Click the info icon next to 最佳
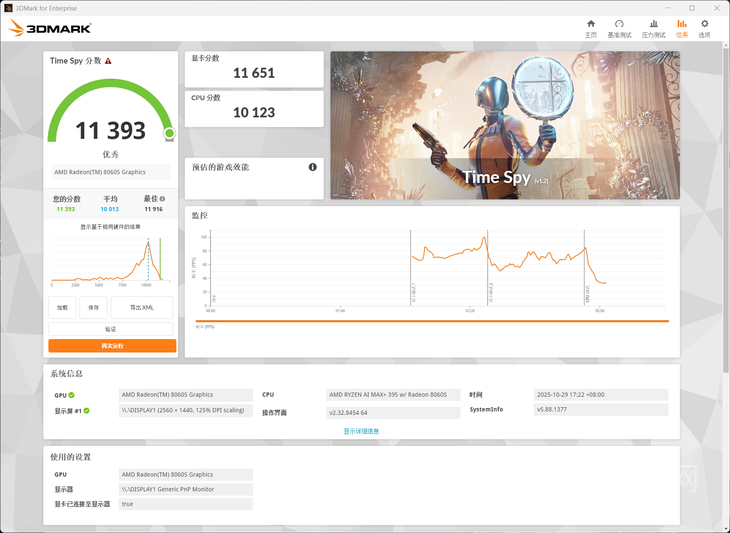Viewport: 730px width, 533px height. click(162, 199)
